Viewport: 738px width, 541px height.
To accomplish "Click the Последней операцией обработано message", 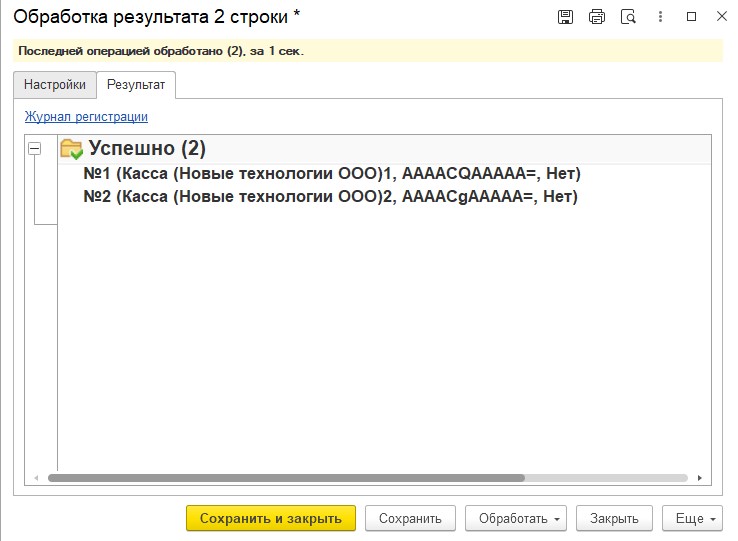I will tap(161, 51).
